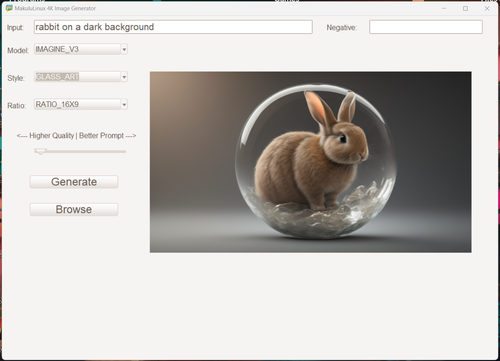Open the Model dropdown arrow

click(x=124, y=49)
